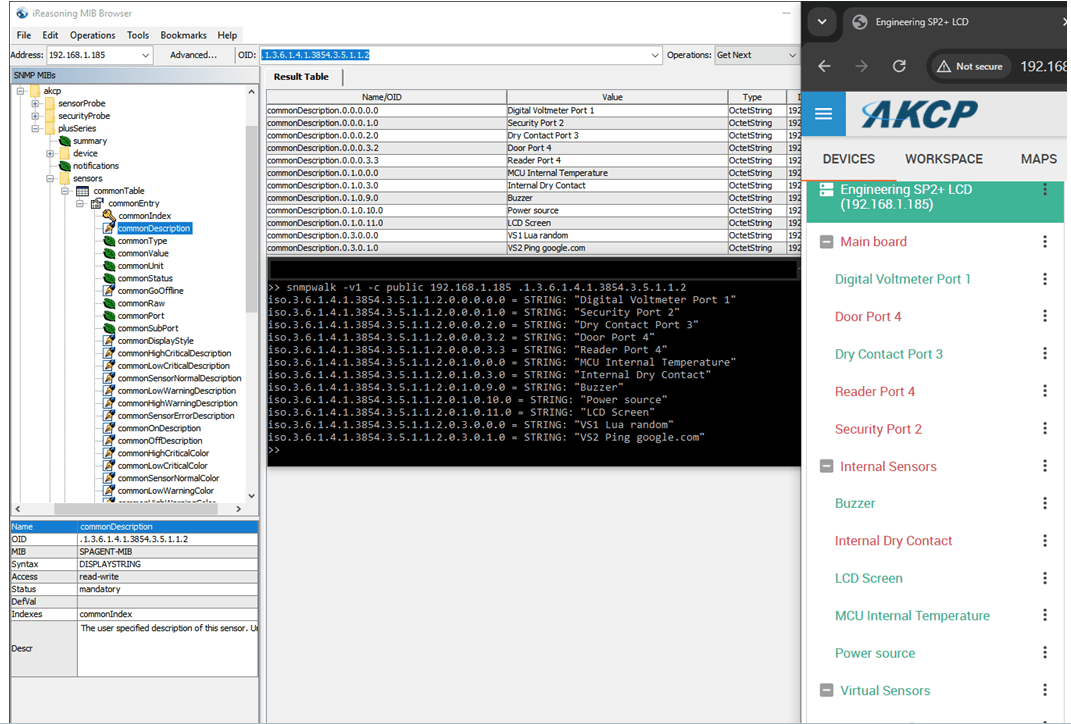Viewport: 1071px width, 724px height.
Task: Click the OID input field
Action: 450,55
